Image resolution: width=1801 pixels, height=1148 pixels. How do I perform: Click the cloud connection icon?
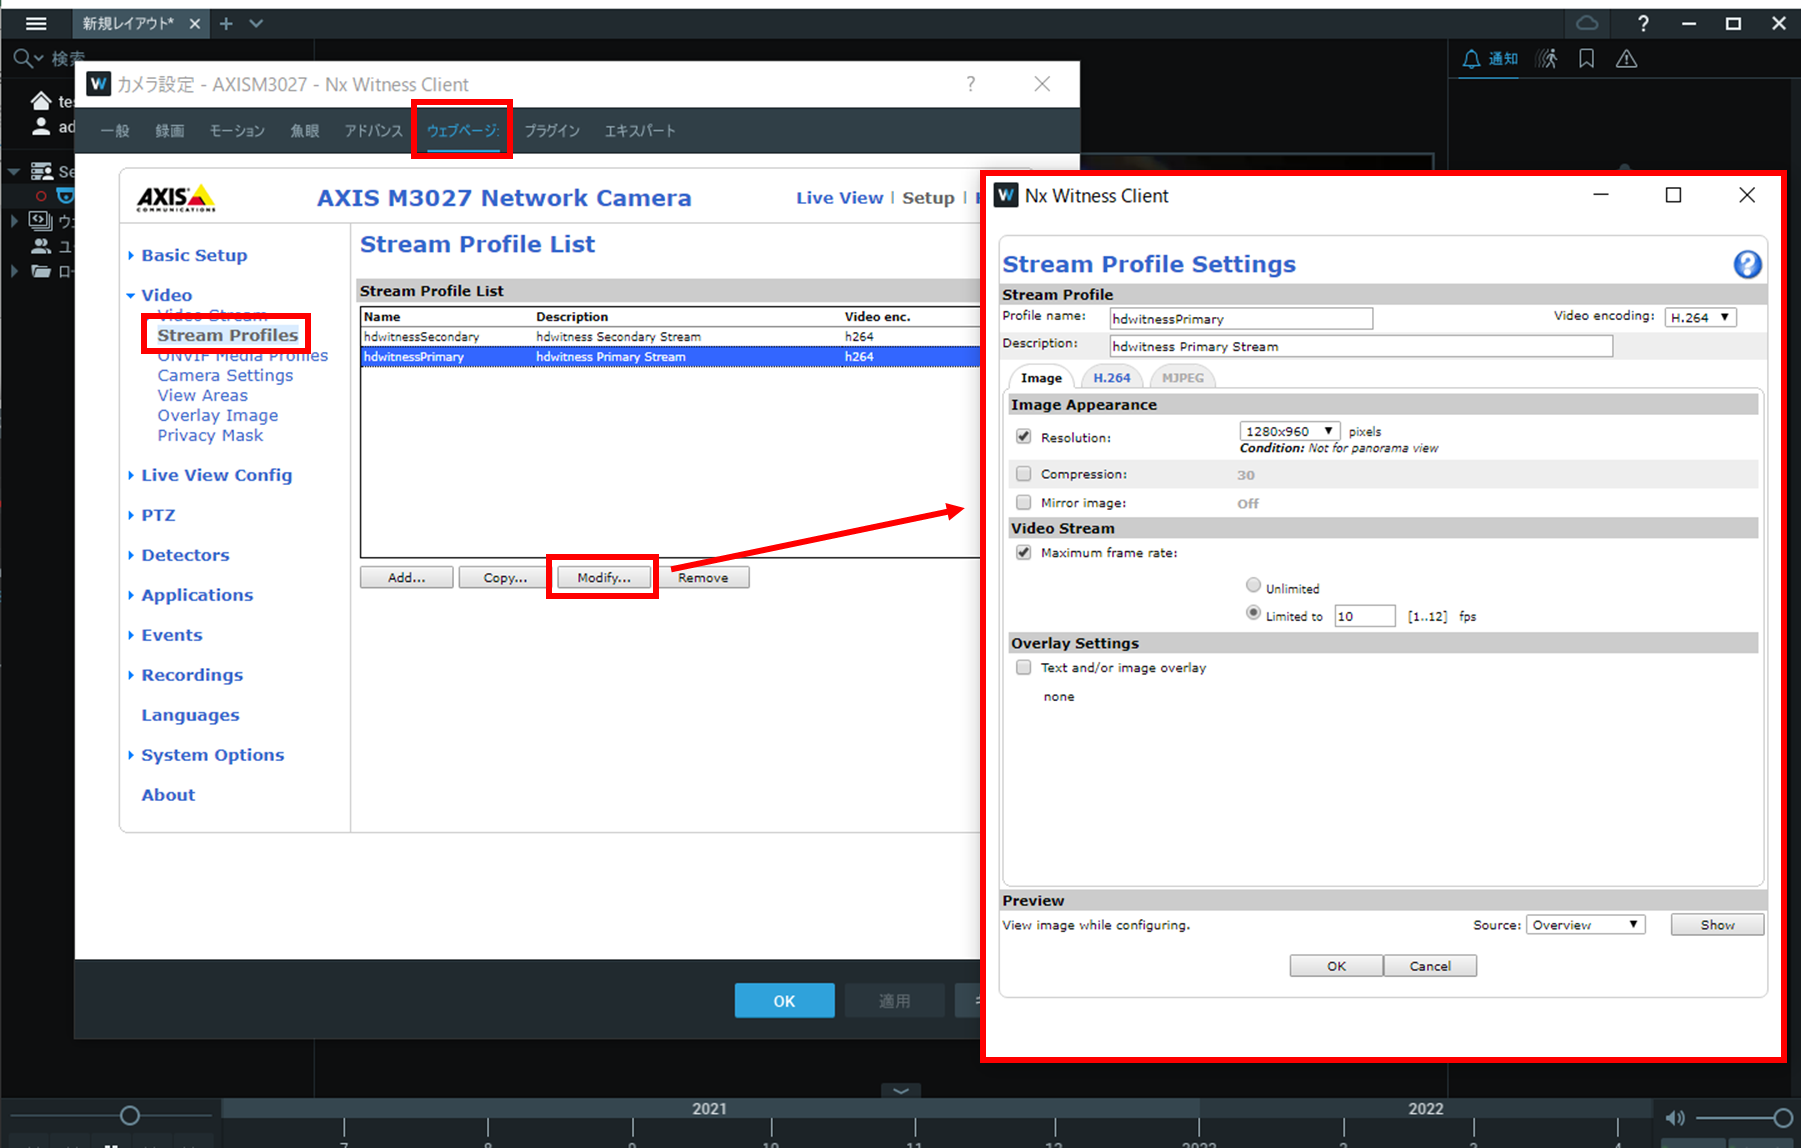click(x=1587, y=23)
